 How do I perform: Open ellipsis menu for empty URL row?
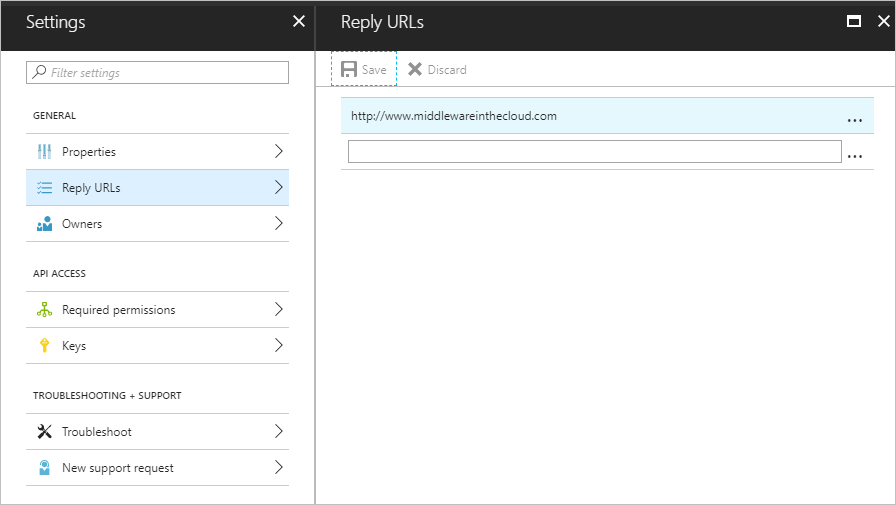(854, 155)
